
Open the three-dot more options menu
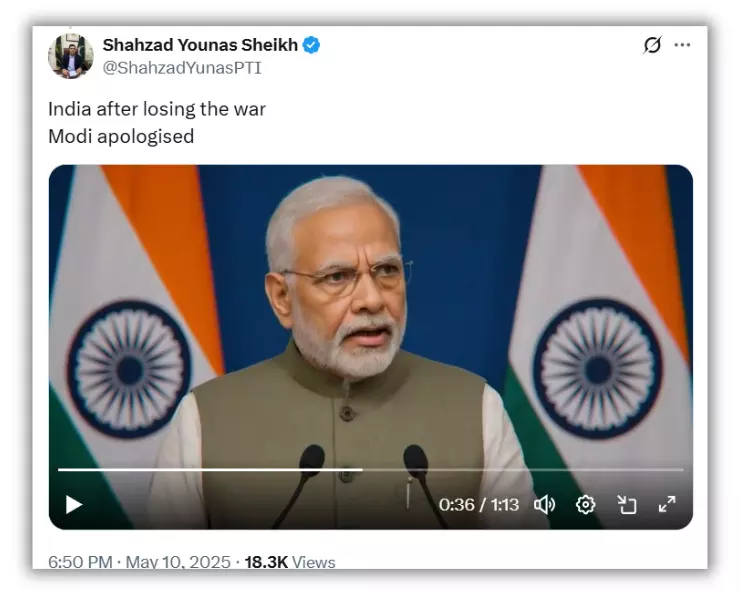[x=682, y=45]
